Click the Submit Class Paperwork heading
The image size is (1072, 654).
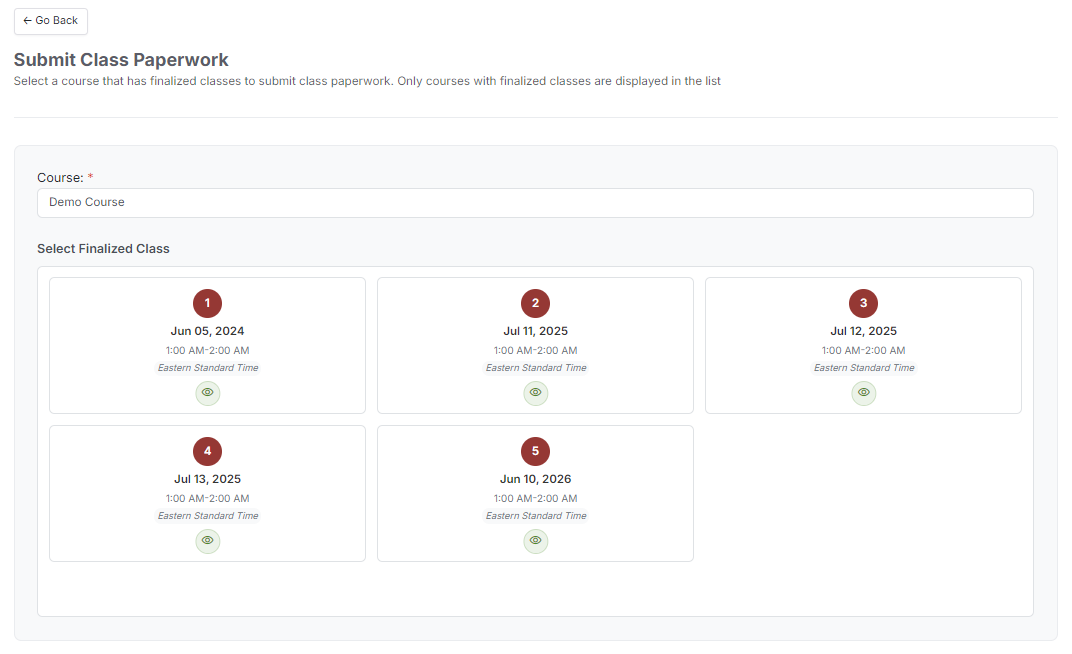point(121,60)
